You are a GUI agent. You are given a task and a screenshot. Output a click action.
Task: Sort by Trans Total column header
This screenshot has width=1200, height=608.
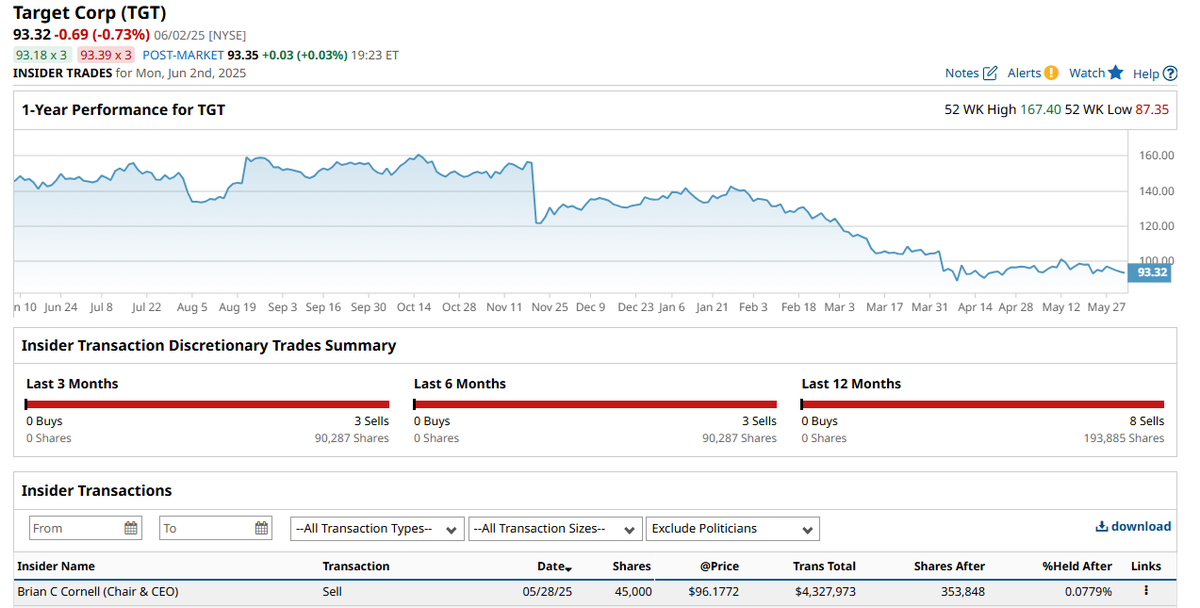824,566
